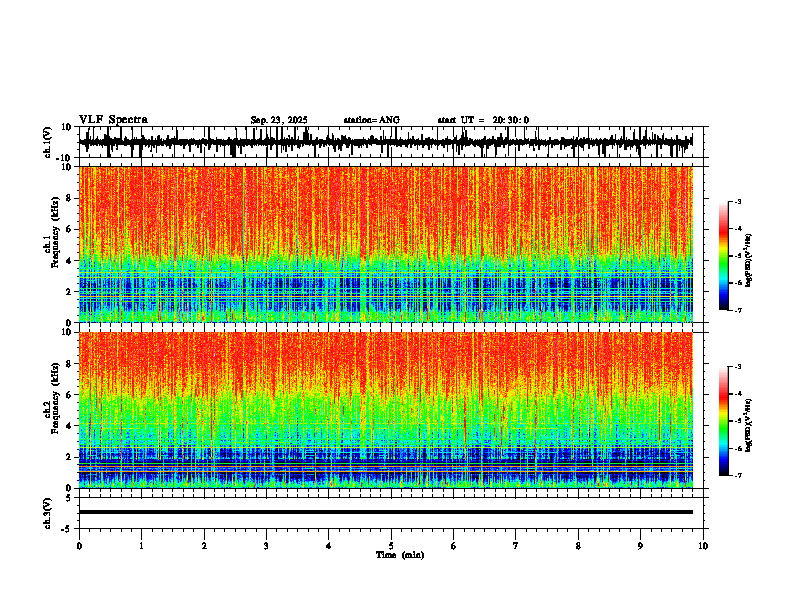Click the 'ch.1(V)' waveform axis label
Viewport: 792px width, 612px height.
pos(48,142)
